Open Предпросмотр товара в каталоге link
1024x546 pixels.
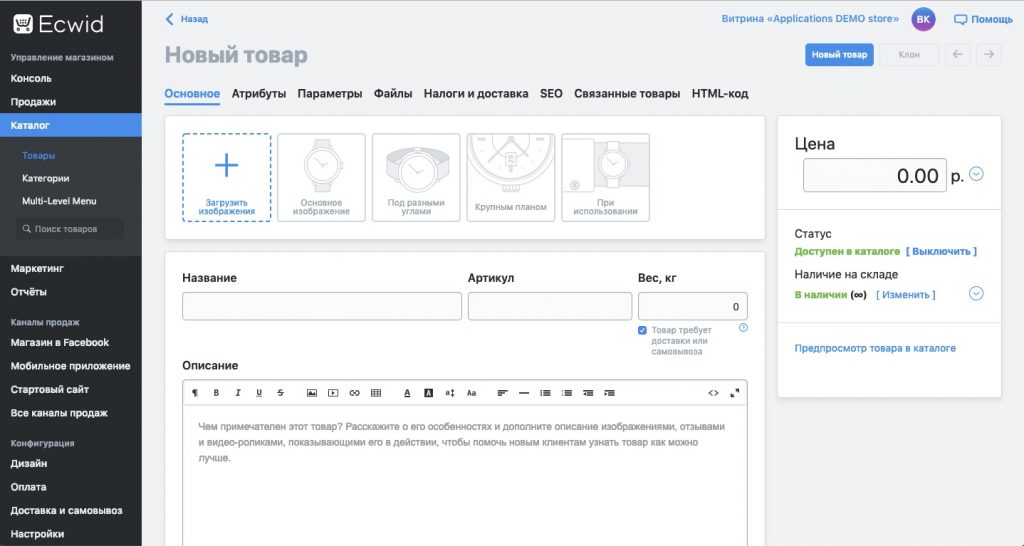(x=875, y=348)
